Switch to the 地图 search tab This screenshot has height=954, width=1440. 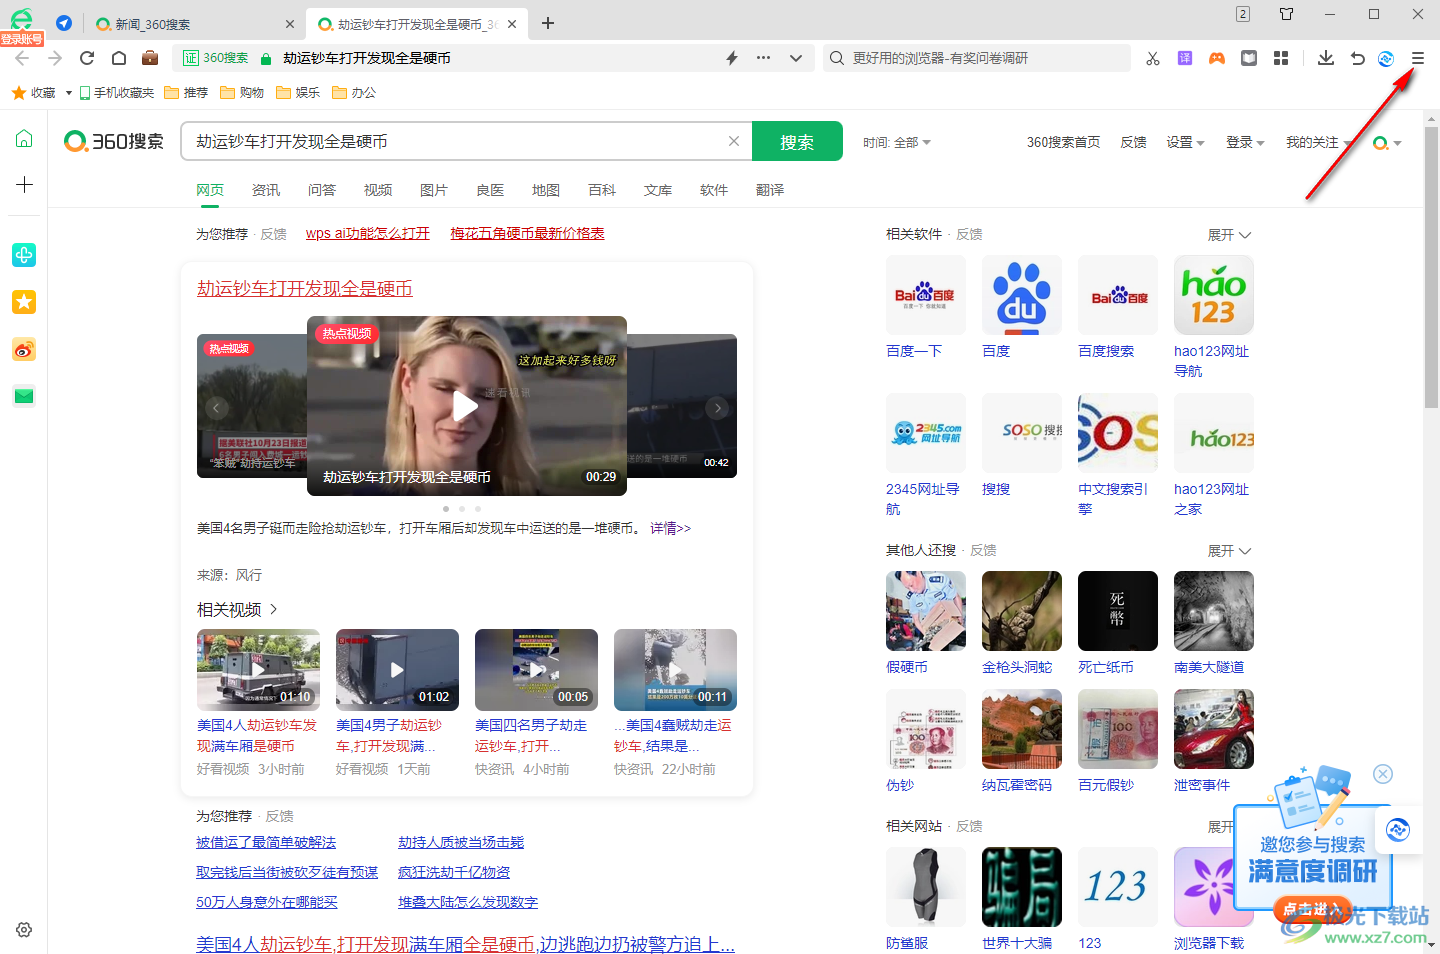546,190
